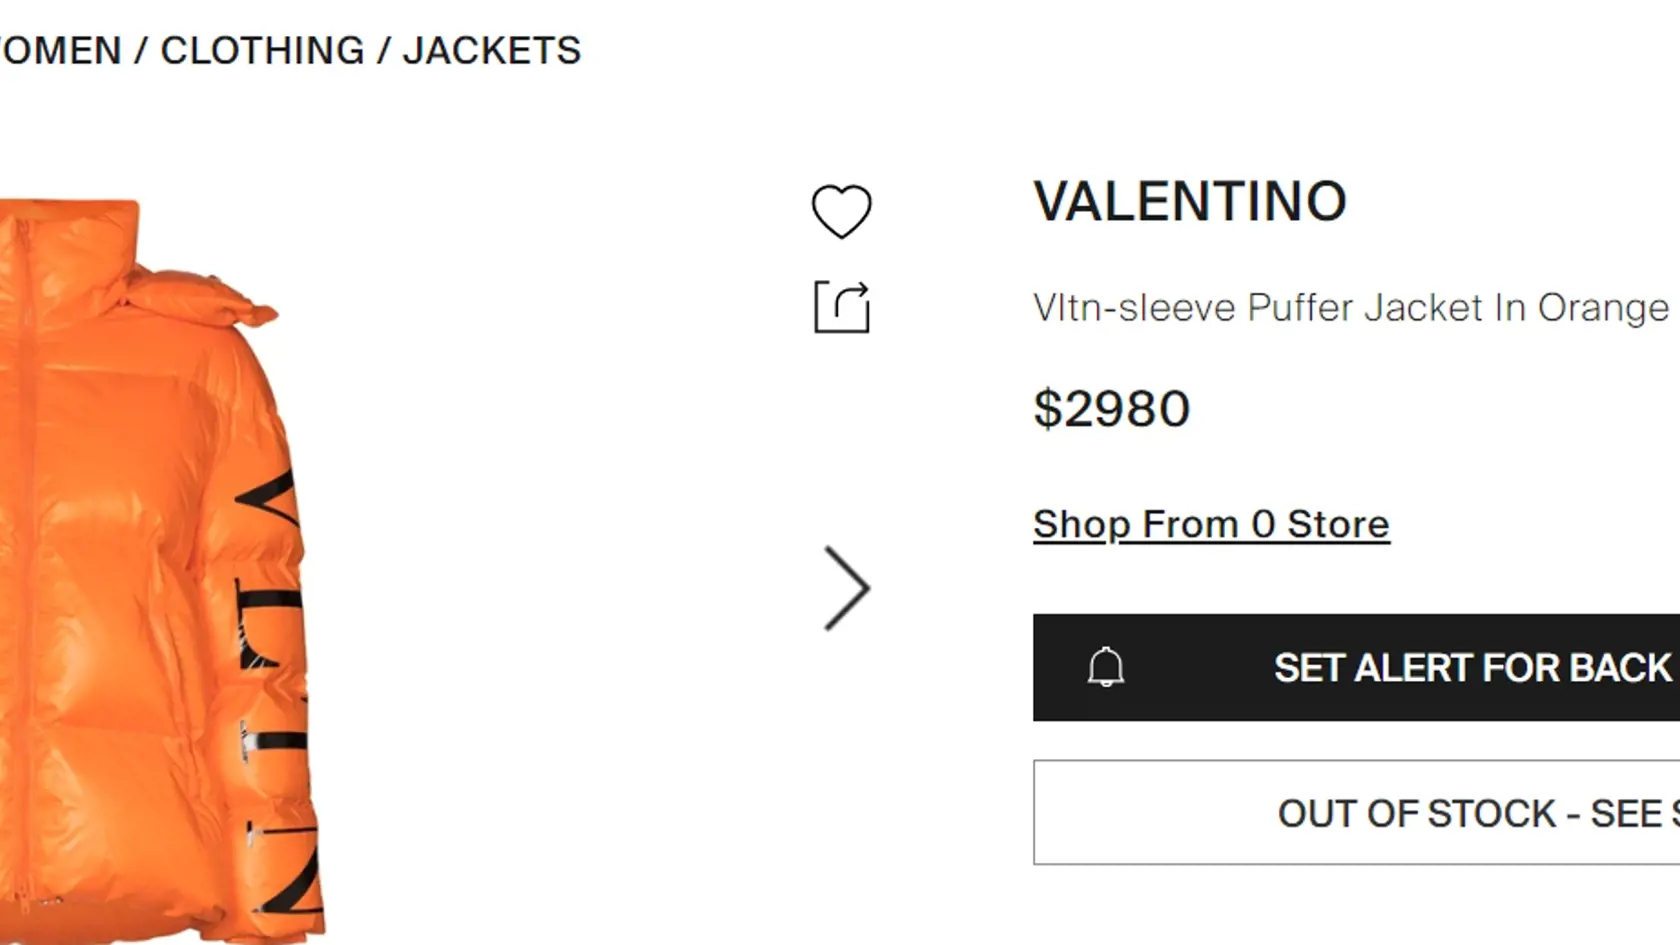Screen dimensions: 1680x945
Task: Go to the CLOTHING breadcrumb category
Action: [262, 50]
